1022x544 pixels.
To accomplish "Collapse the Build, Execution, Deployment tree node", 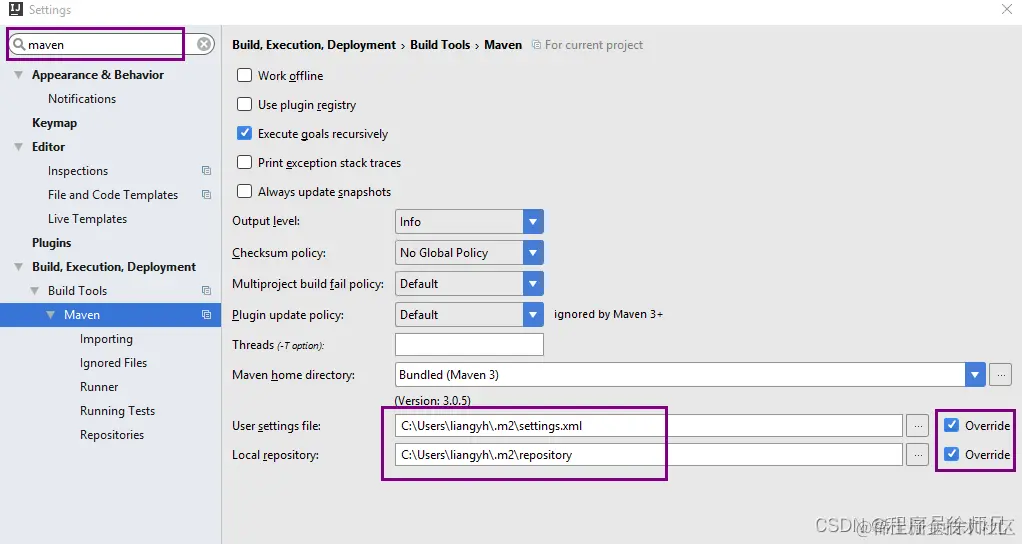I will [19, 267].
